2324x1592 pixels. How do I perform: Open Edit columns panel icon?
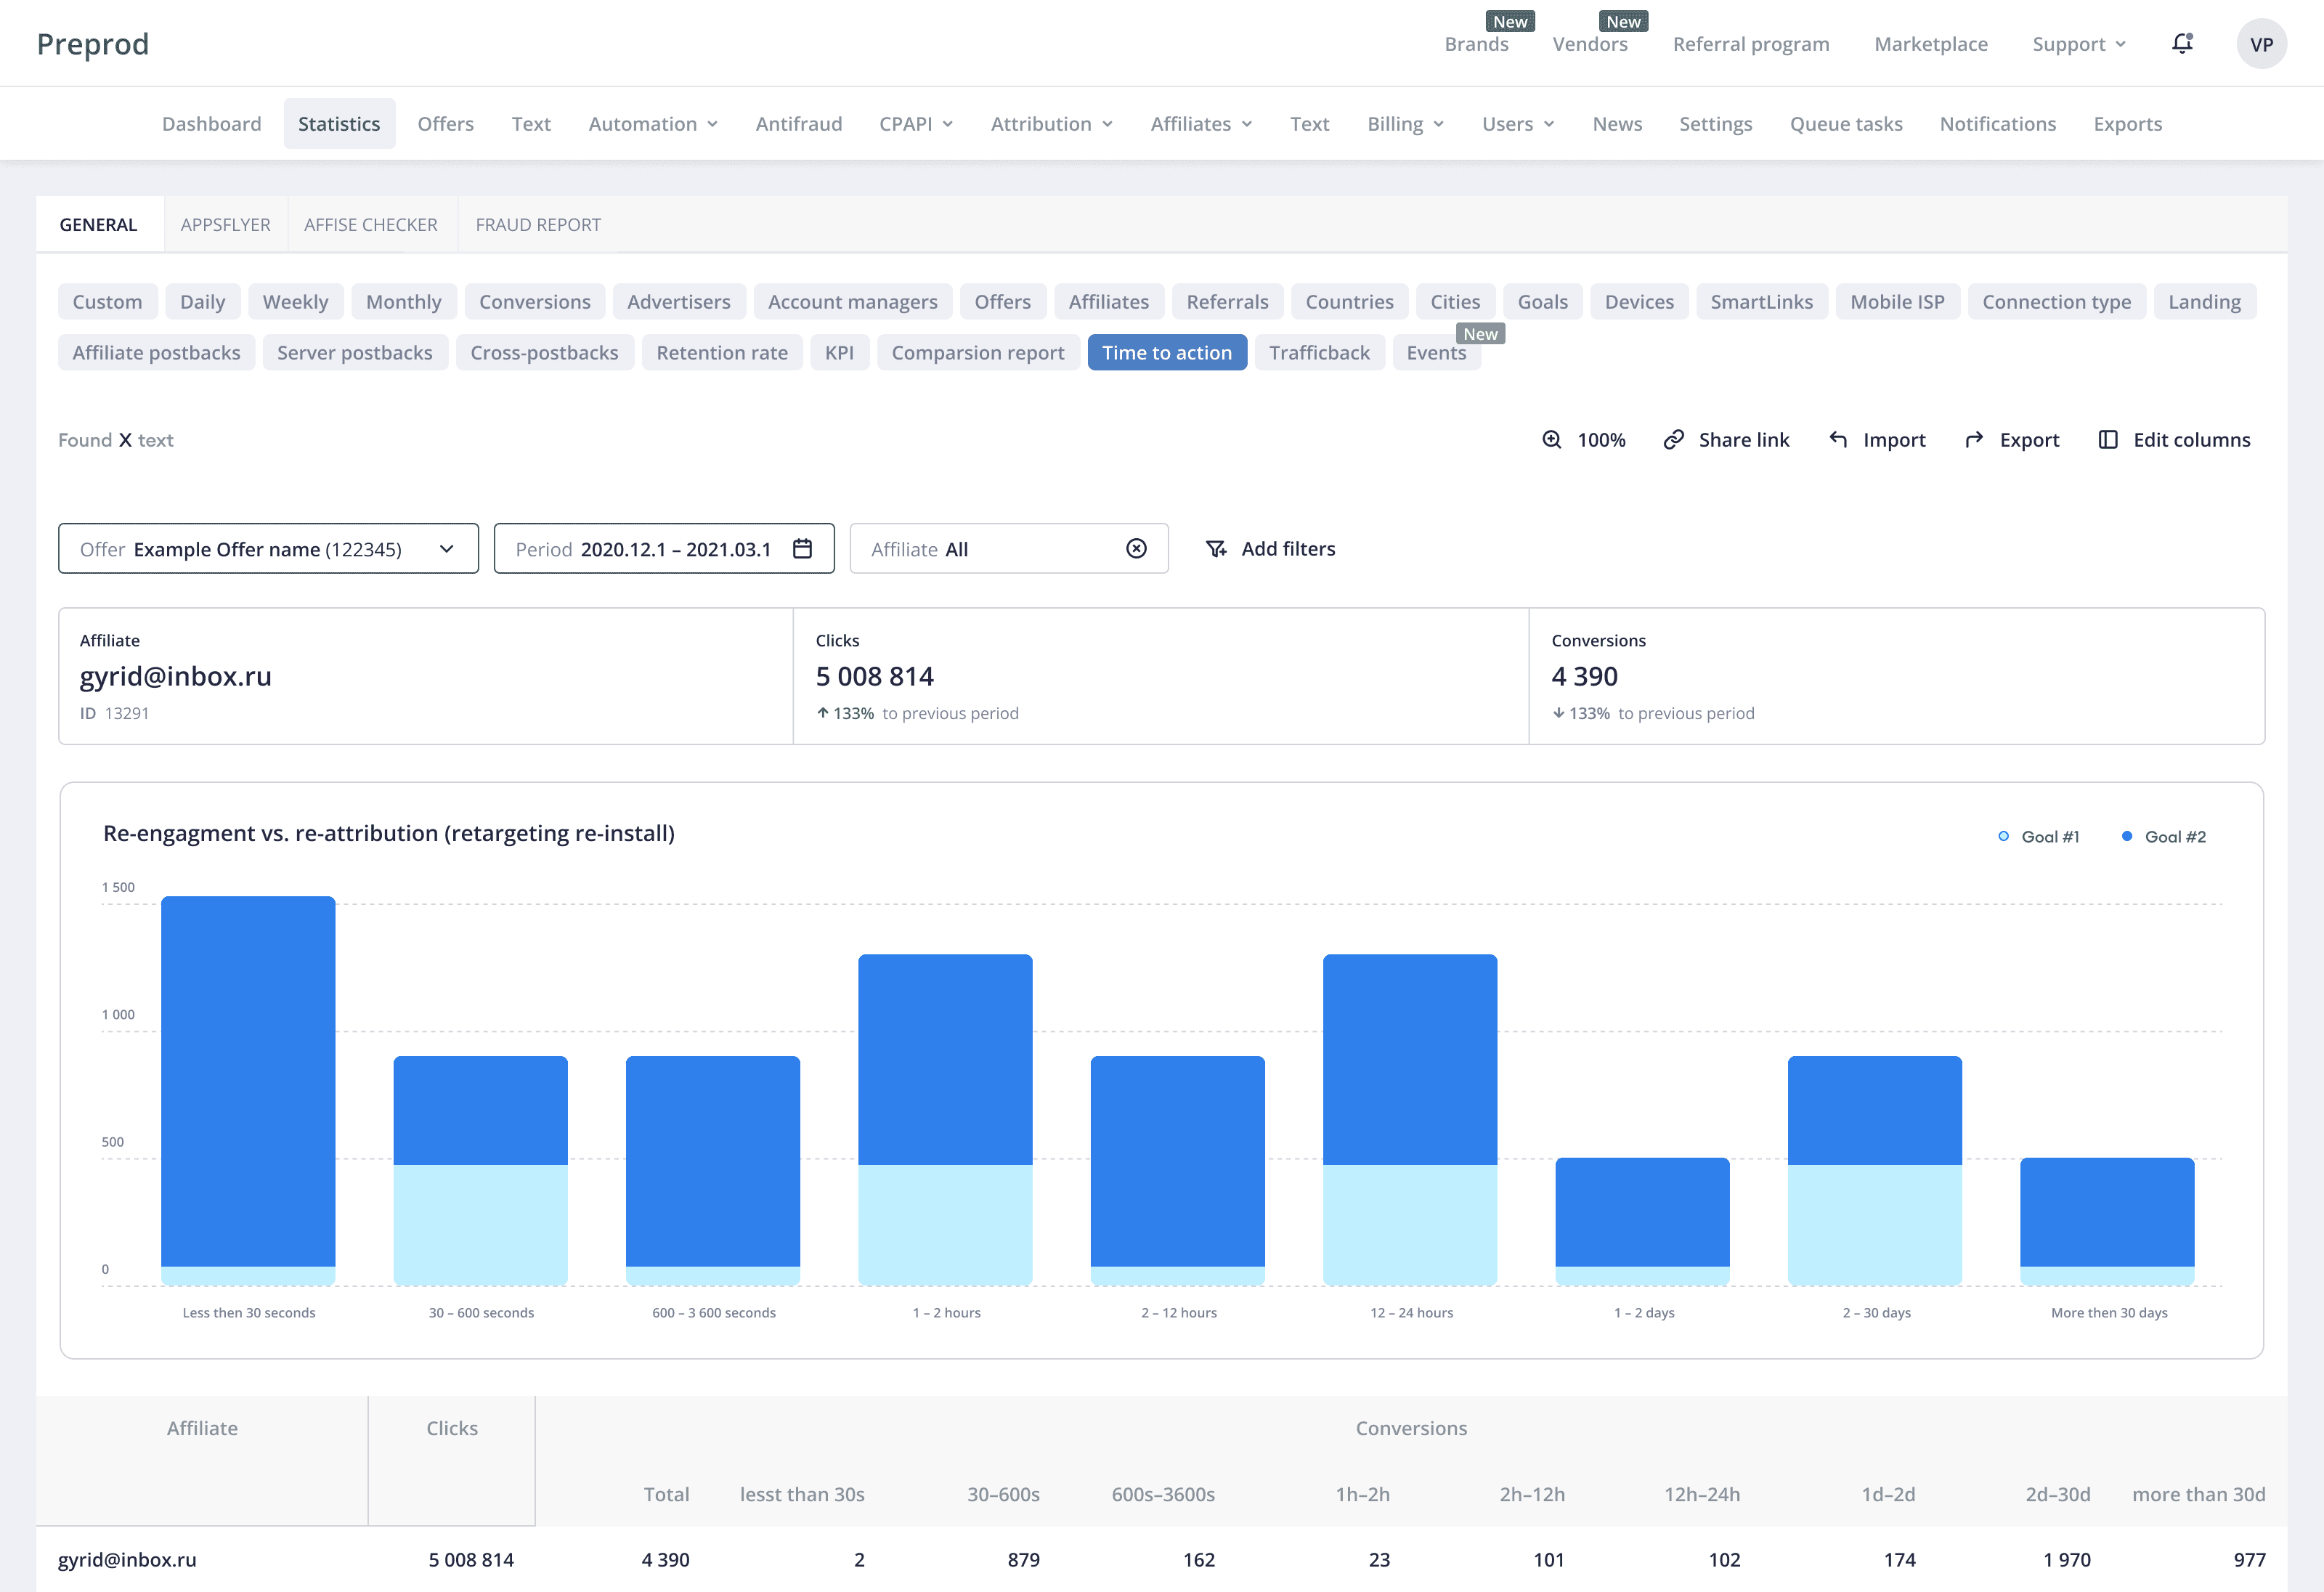point(2108,440)
